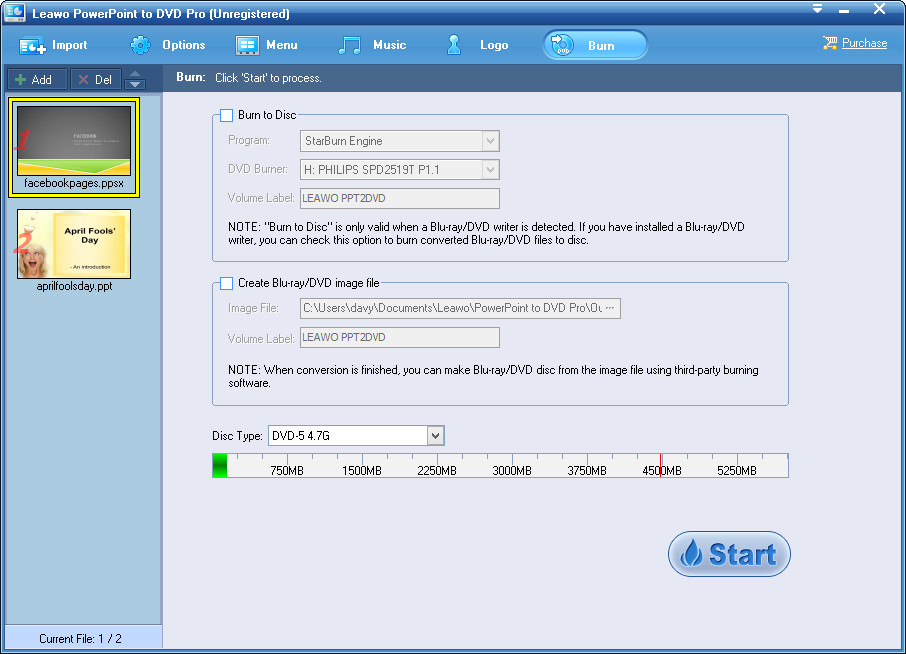Viewport: 906px width, 654px height.
Task: Switch to the Burn tab
Action: pyautogui.click(x=595, y=45)
